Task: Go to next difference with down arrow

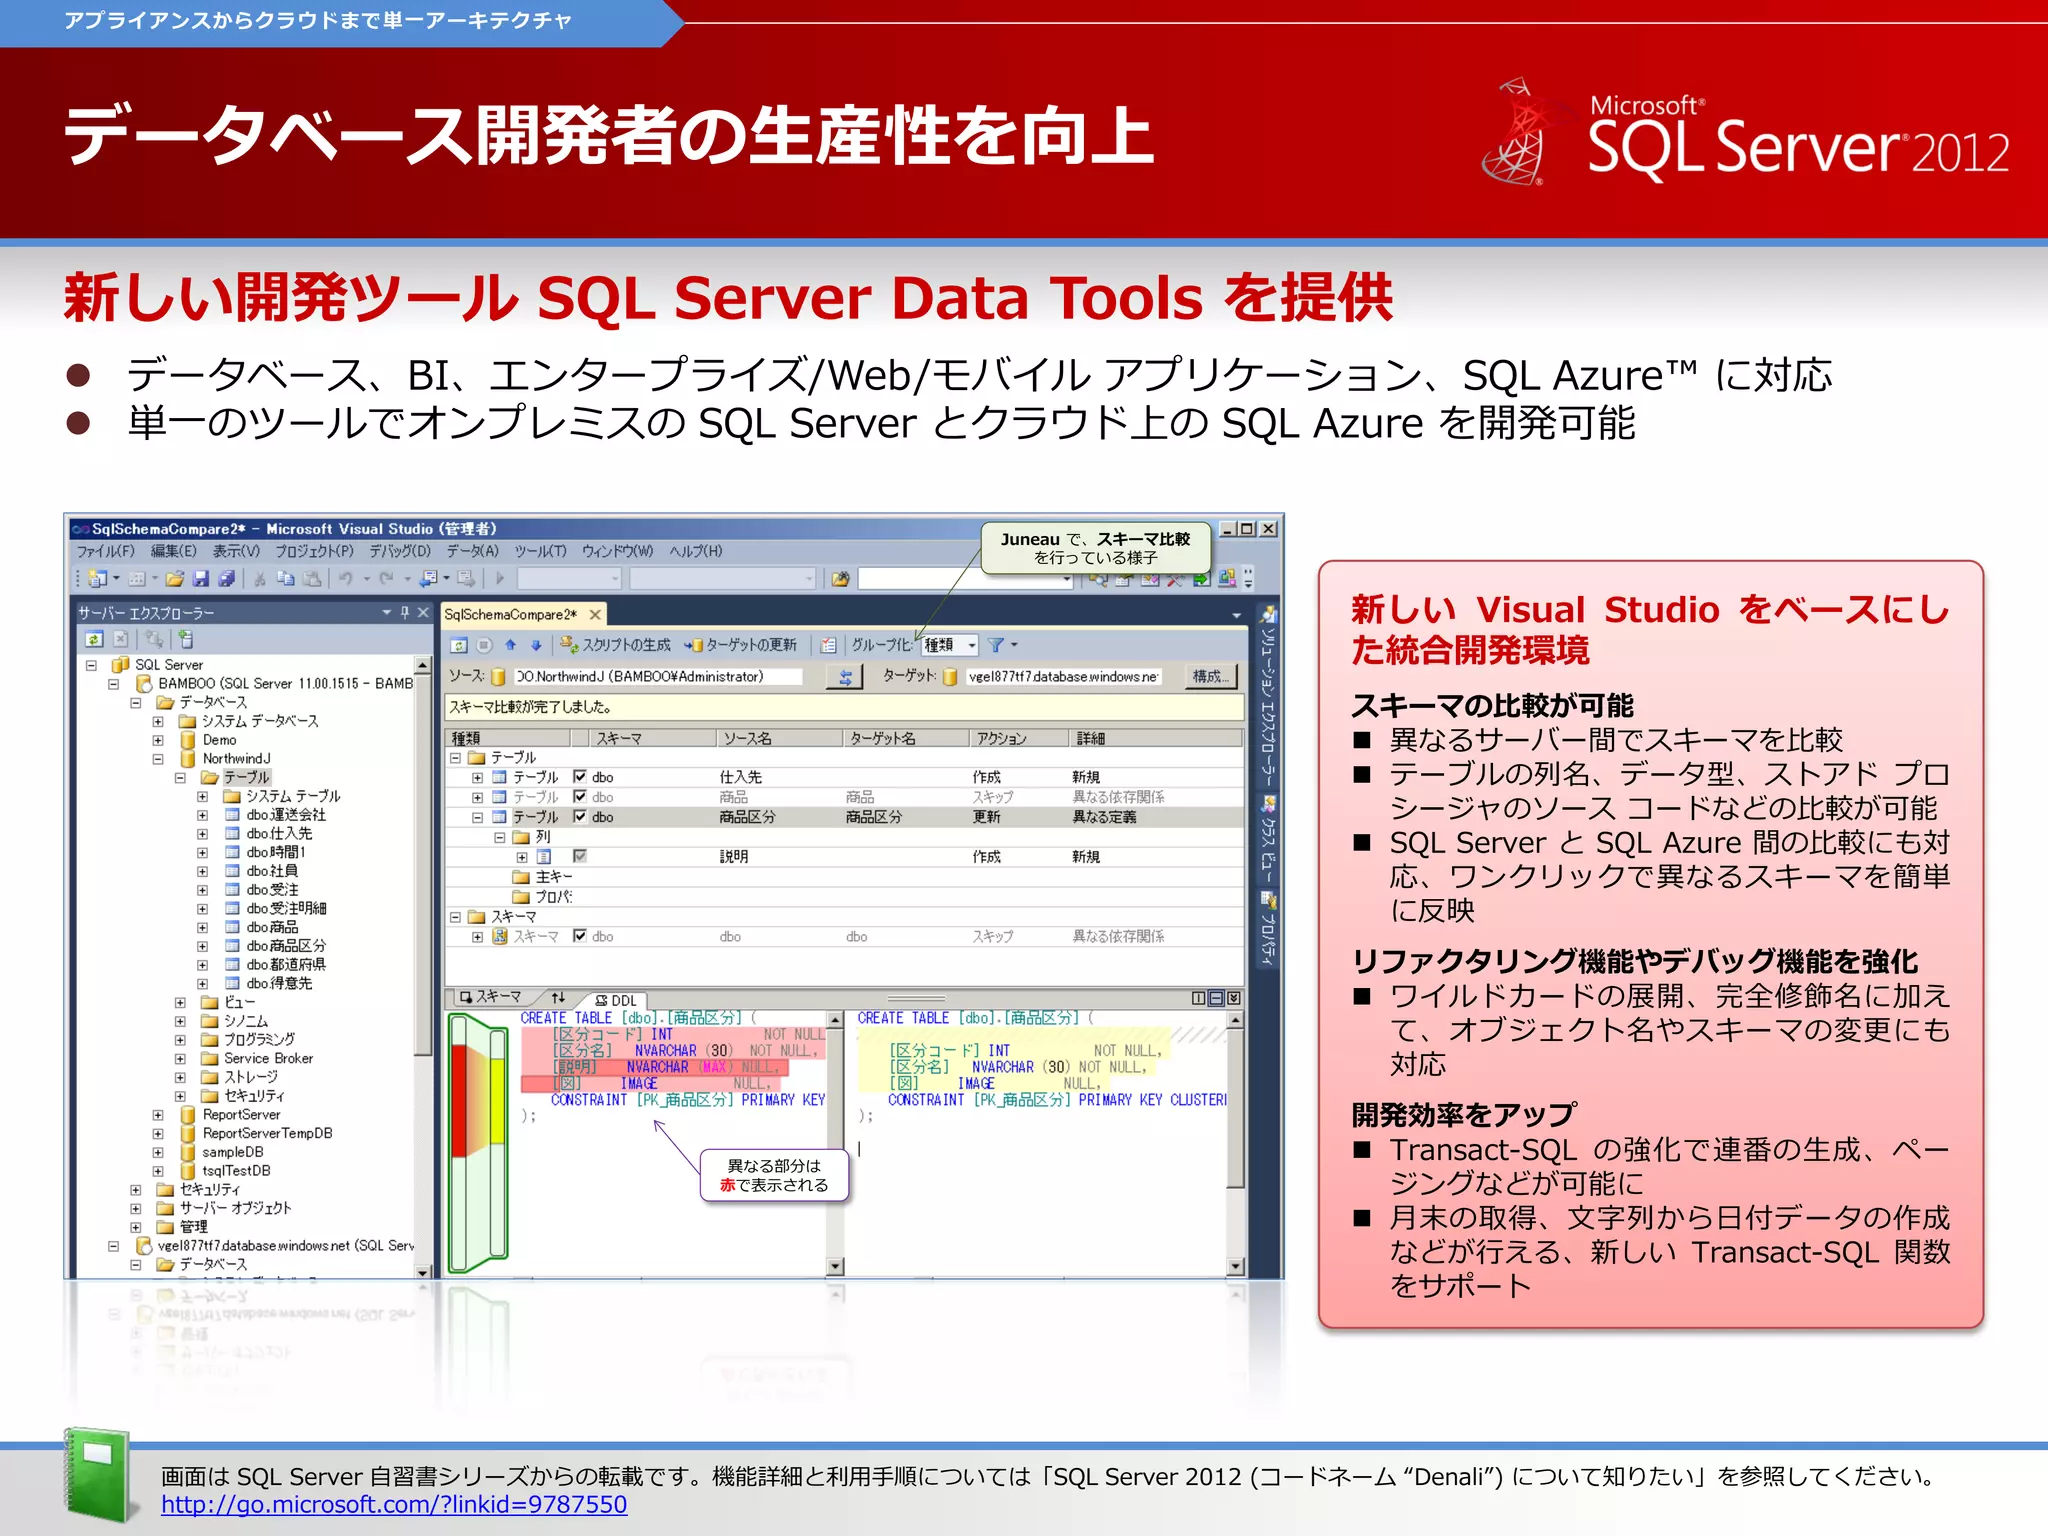Action: [x=536, y=645]
